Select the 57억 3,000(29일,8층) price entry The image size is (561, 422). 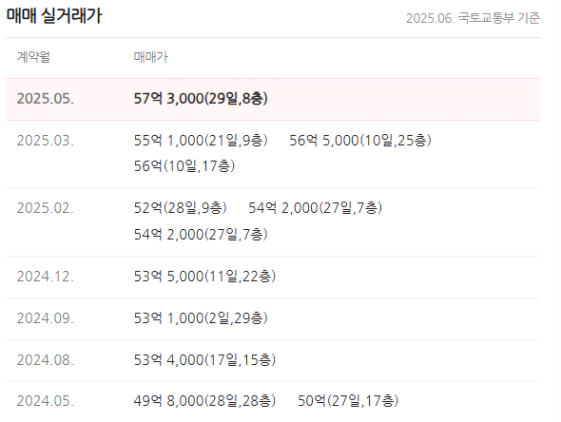point(201,98)
